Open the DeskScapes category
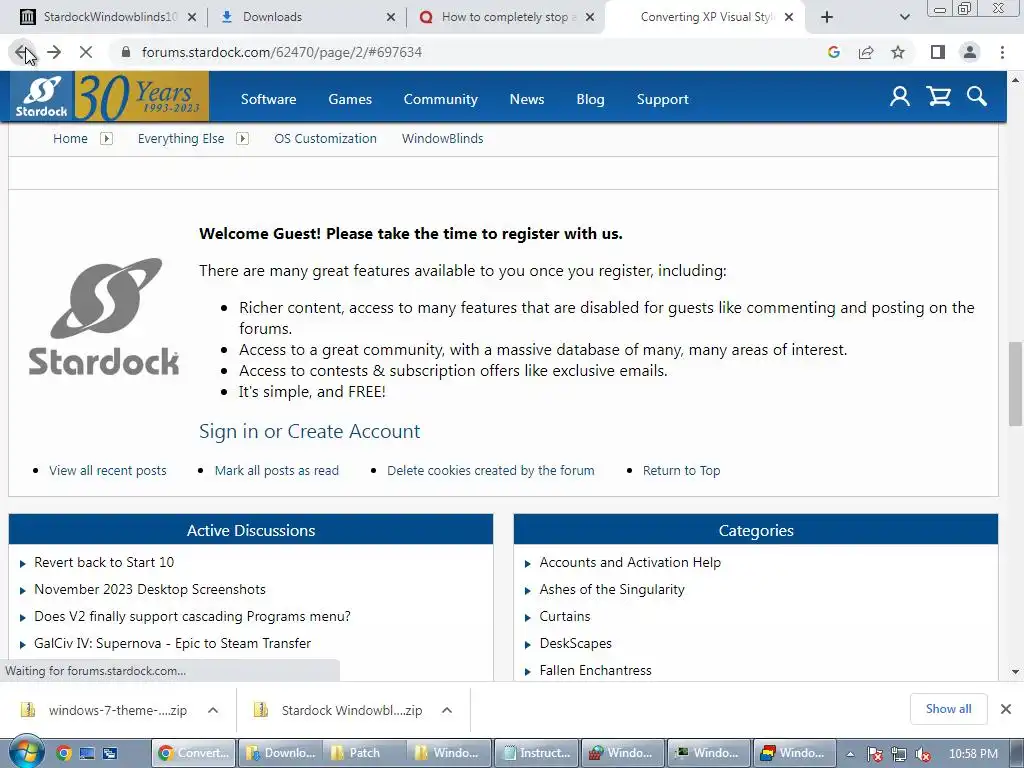This screenshot has height=768, width=1024. tap(575, 643)
